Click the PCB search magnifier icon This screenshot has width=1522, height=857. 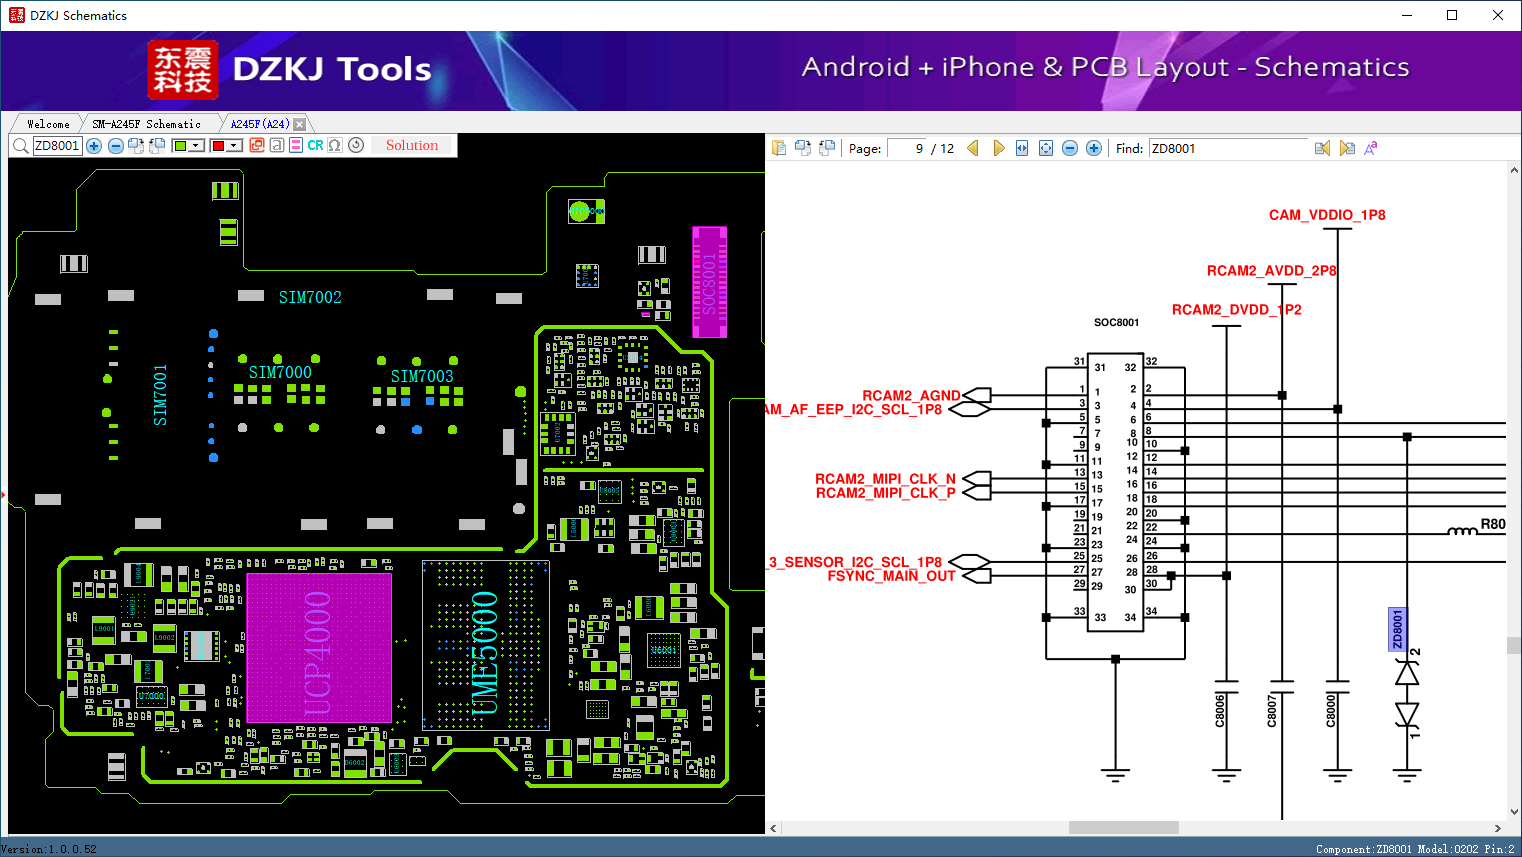click(x=20, y=146)
